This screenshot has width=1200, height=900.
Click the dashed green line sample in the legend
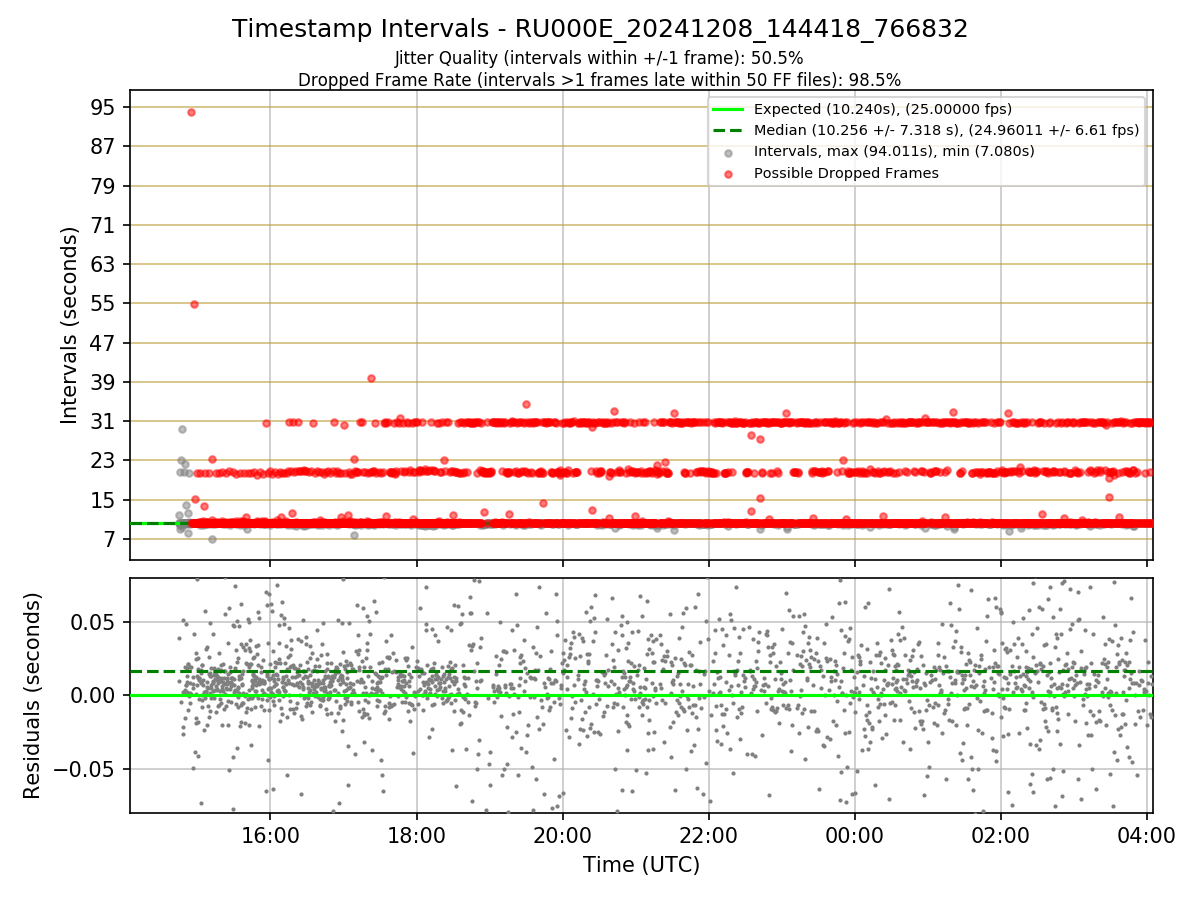click(x=728, y=130)
